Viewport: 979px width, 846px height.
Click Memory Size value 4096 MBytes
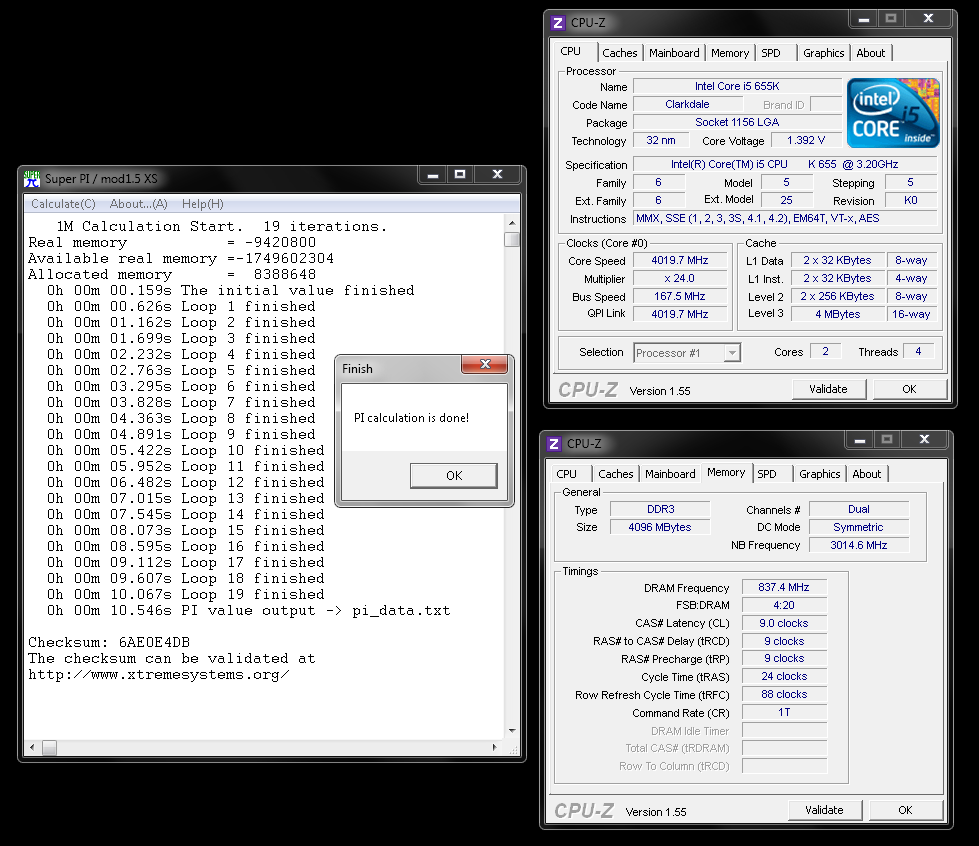coord(660,528)
